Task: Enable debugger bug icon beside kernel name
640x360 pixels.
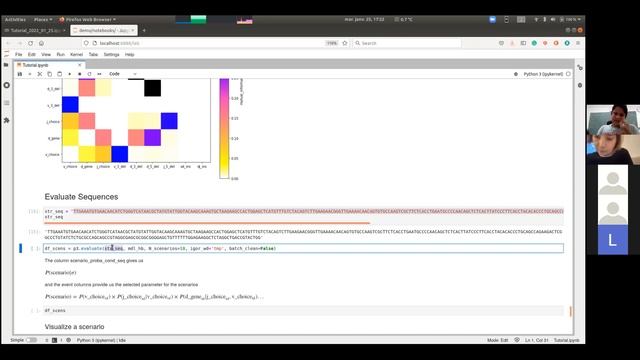Action: point(516,74)
